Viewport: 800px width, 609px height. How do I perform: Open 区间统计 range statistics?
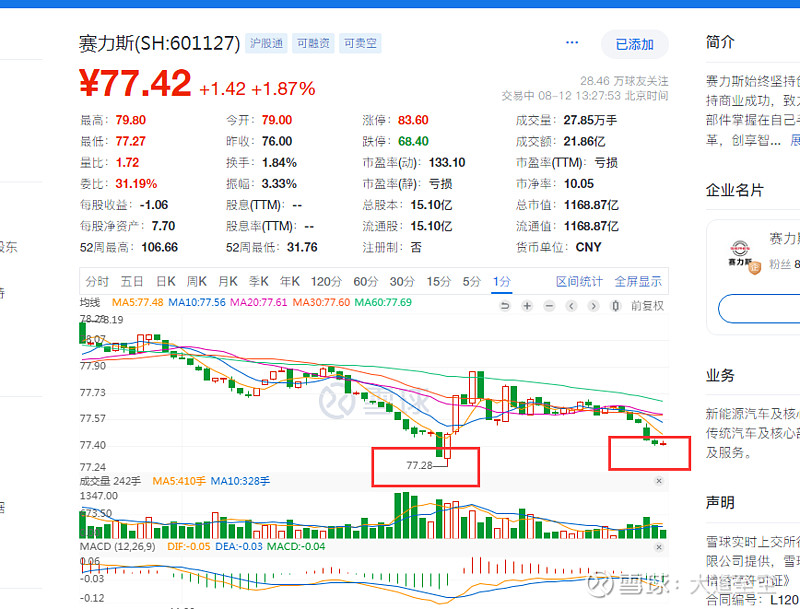click(579, 282)
